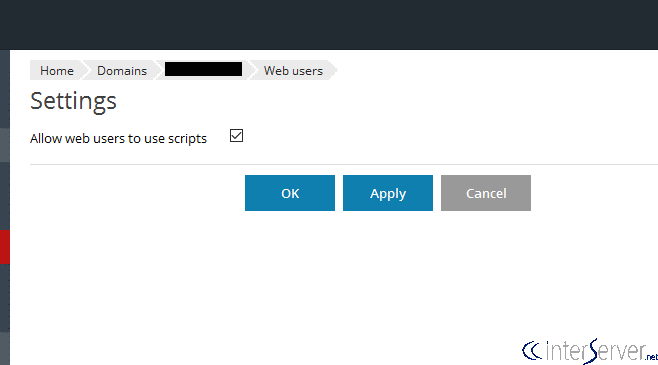Navigate to Web users breadcrumb

click(293, 70)
